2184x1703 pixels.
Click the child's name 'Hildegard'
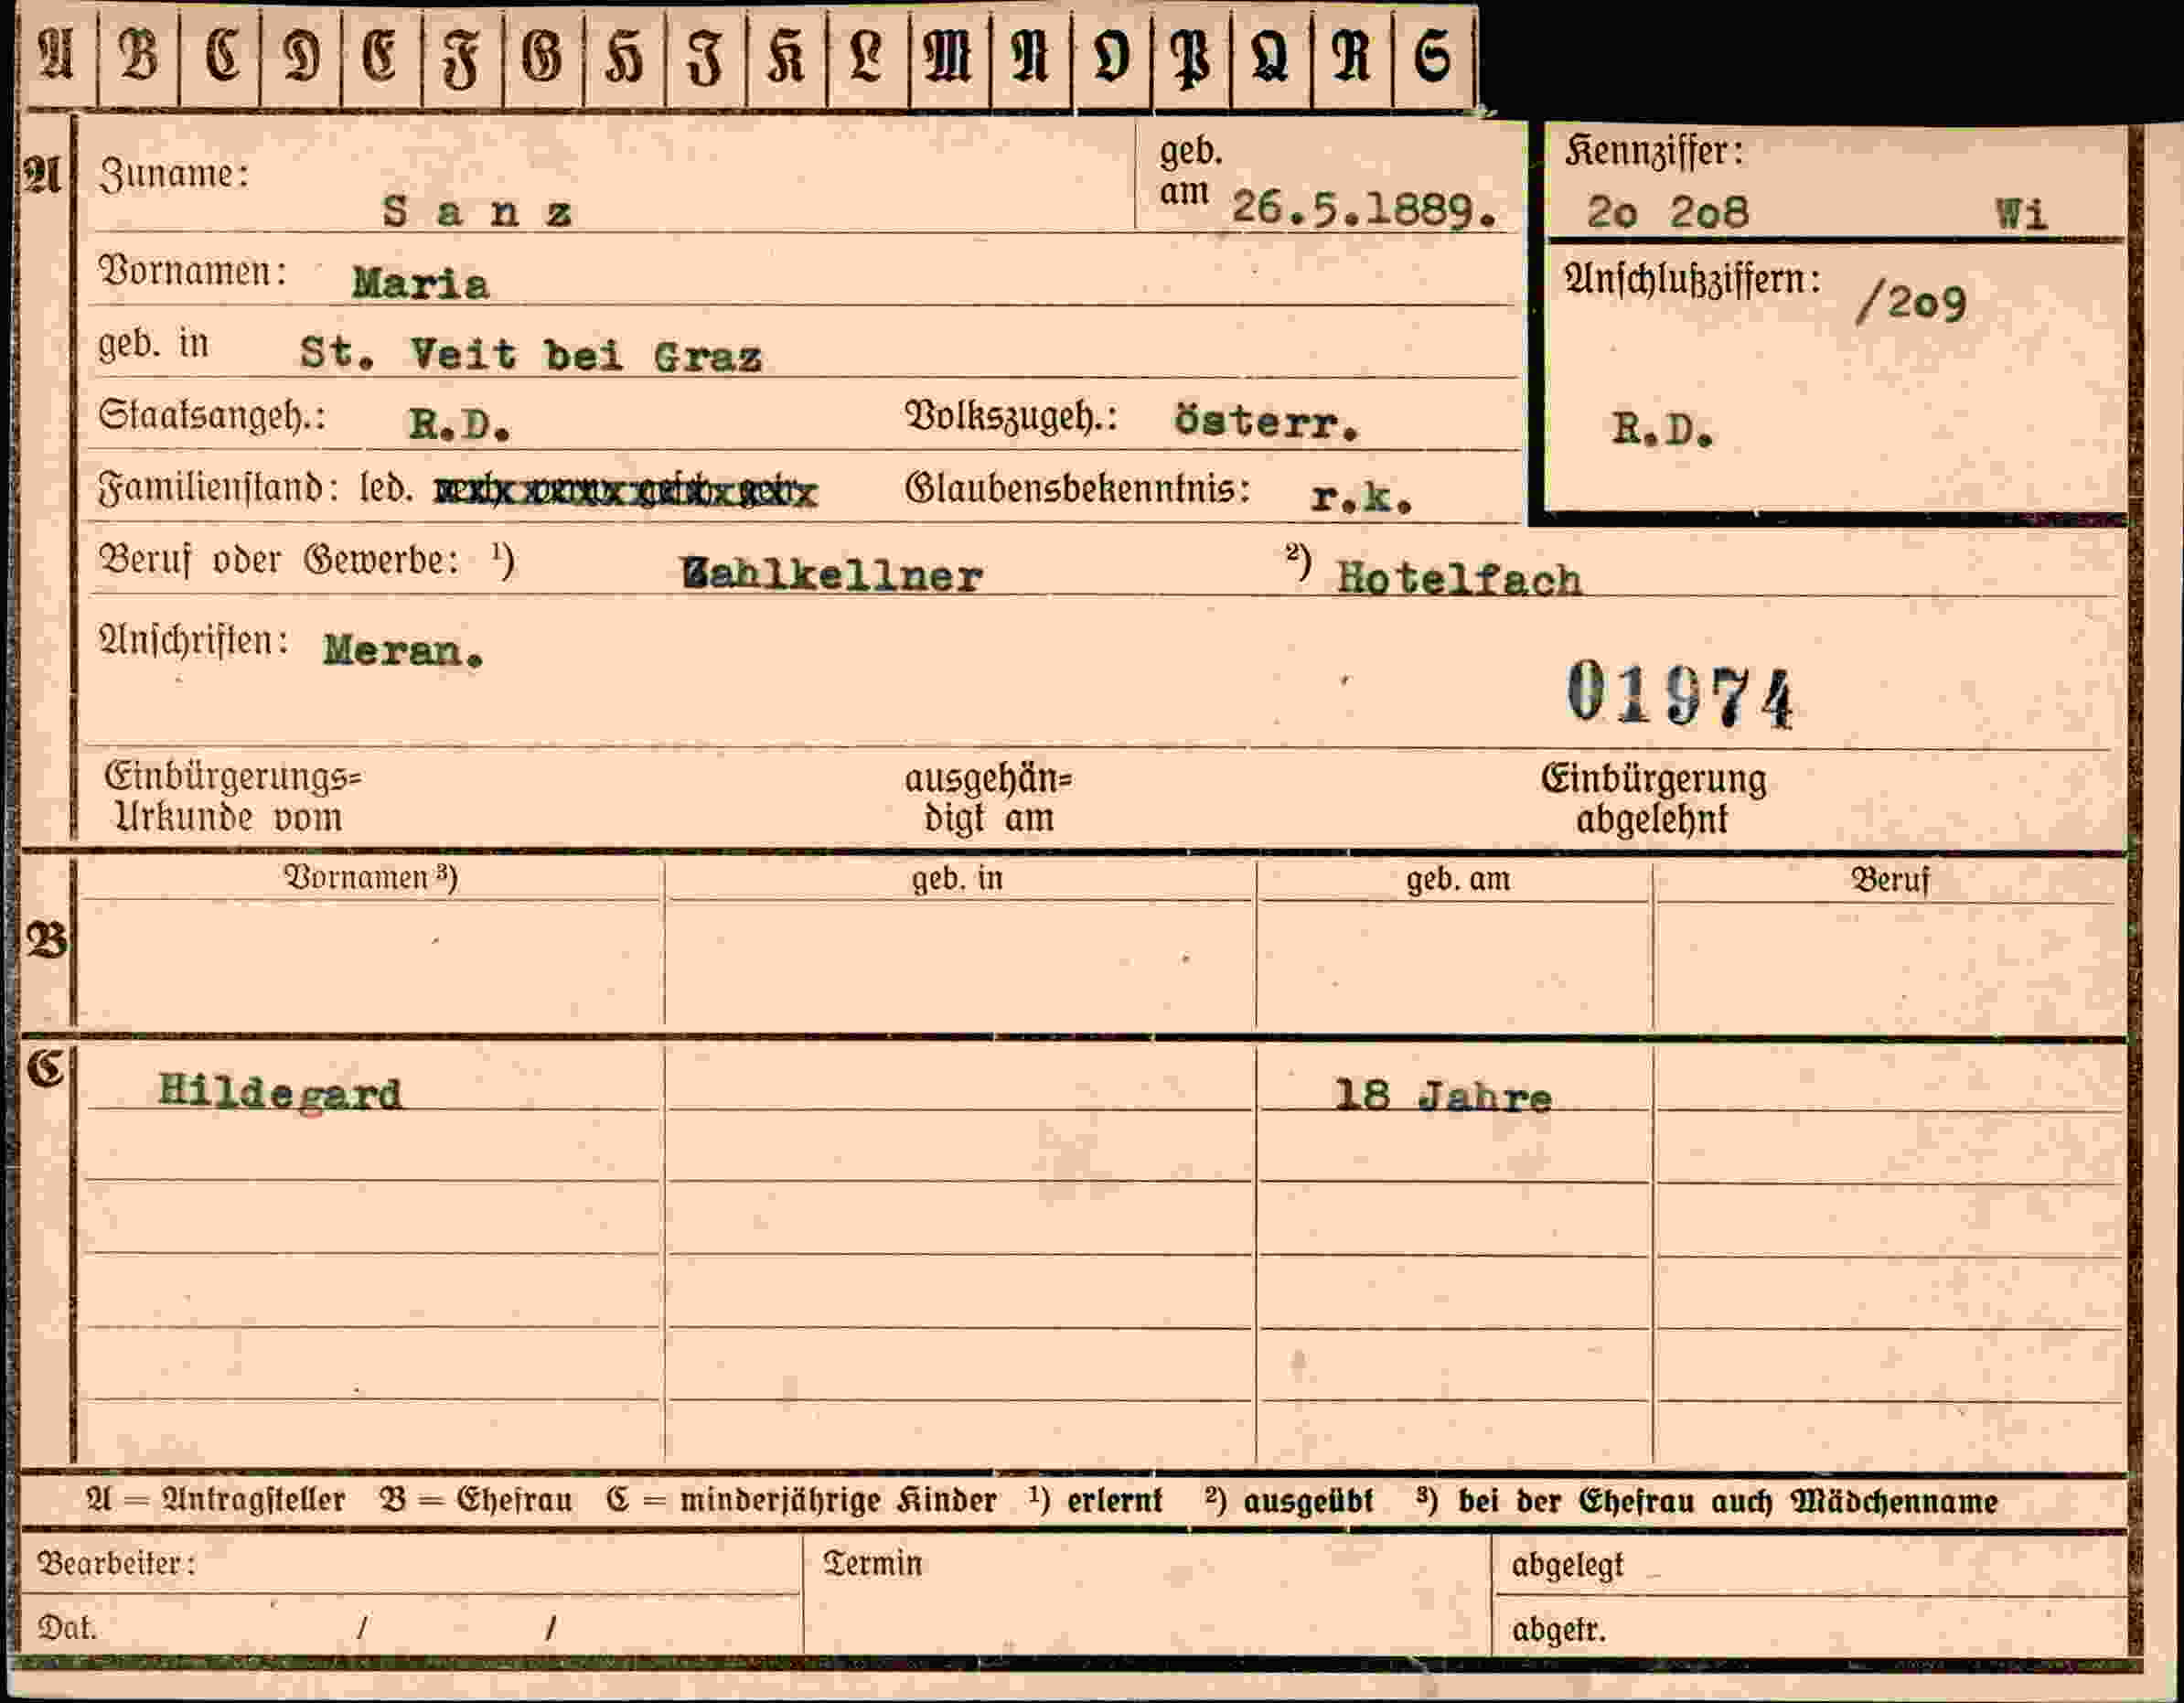click(280, 1092)
